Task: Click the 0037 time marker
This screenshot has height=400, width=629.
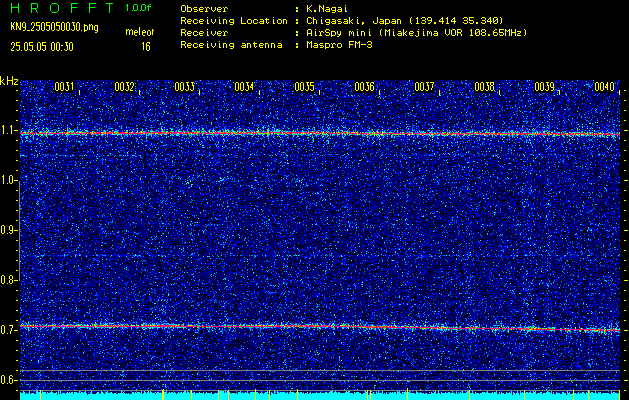Action: [424, 87]
